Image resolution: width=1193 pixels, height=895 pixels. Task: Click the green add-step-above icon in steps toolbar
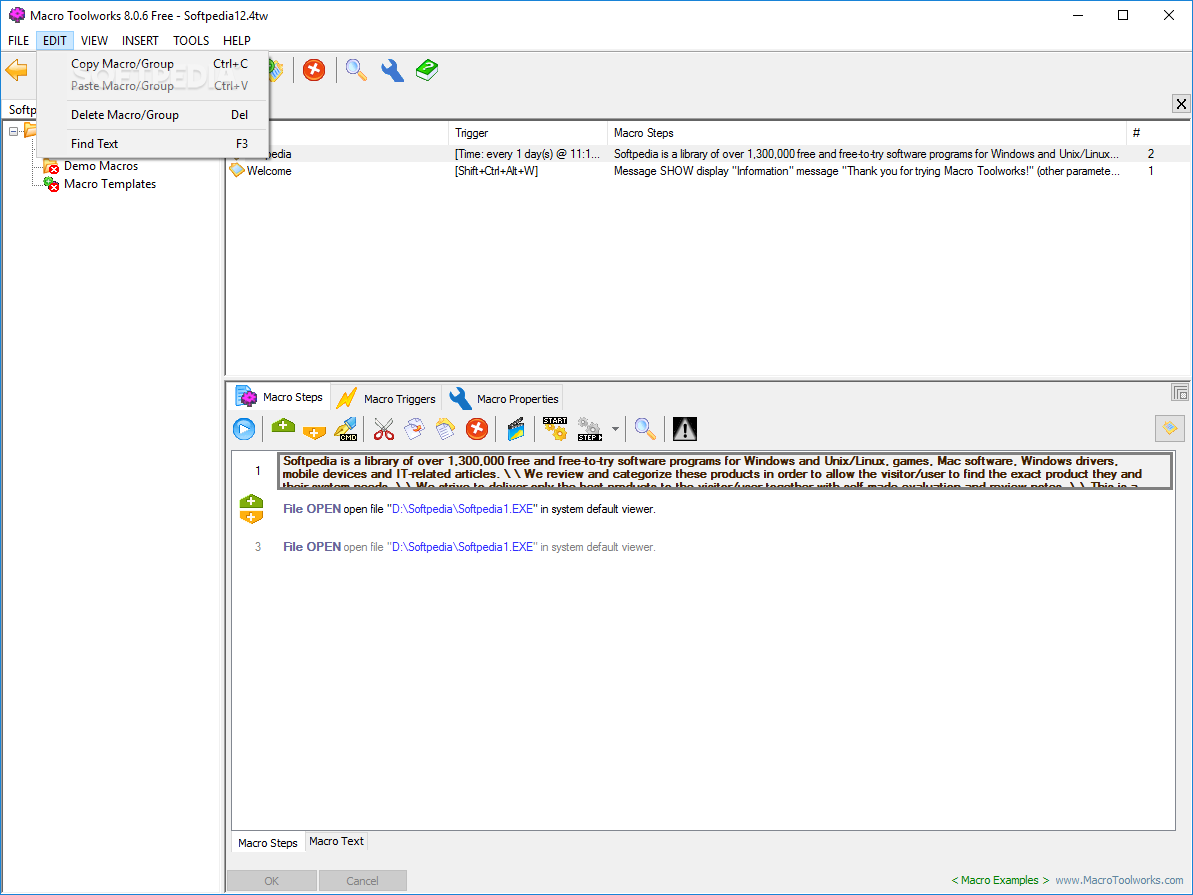pos(283,426)
